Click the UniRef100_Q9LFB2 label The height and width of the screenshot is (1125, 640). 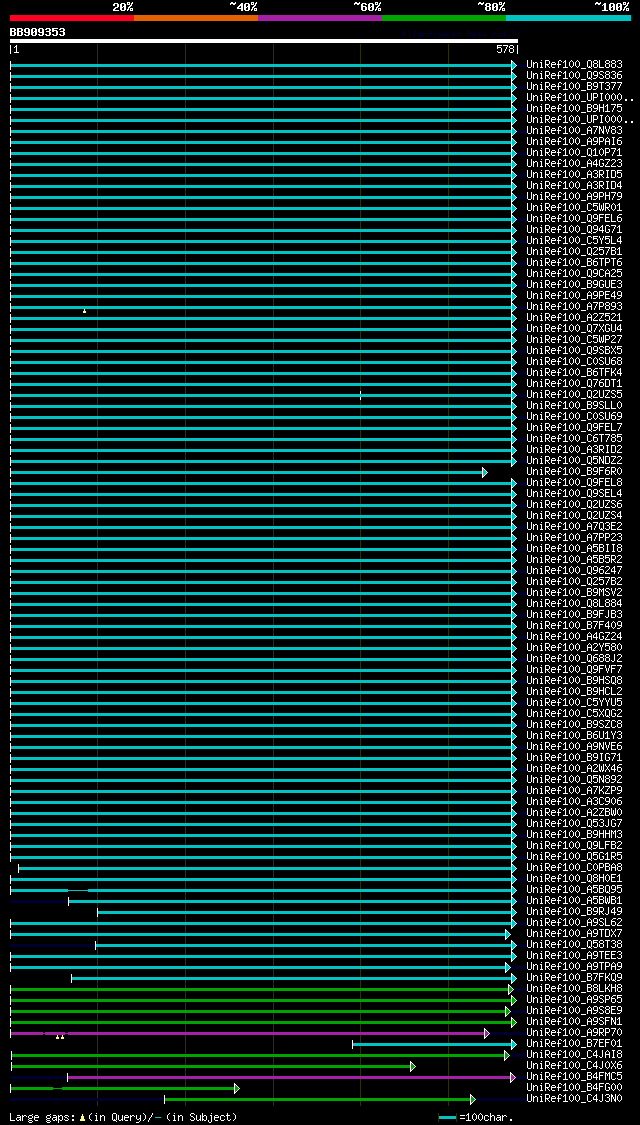point(574,845)
